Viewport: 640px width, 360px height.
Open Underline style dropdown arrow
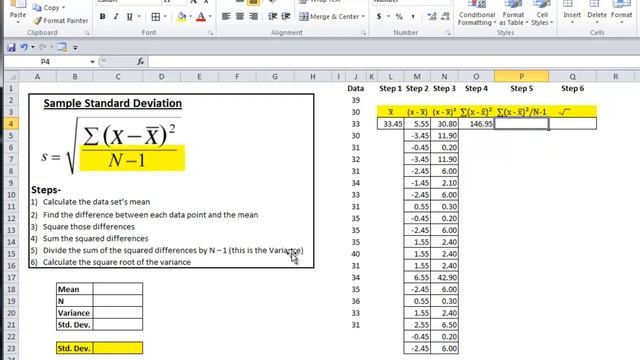pos(139,17)
